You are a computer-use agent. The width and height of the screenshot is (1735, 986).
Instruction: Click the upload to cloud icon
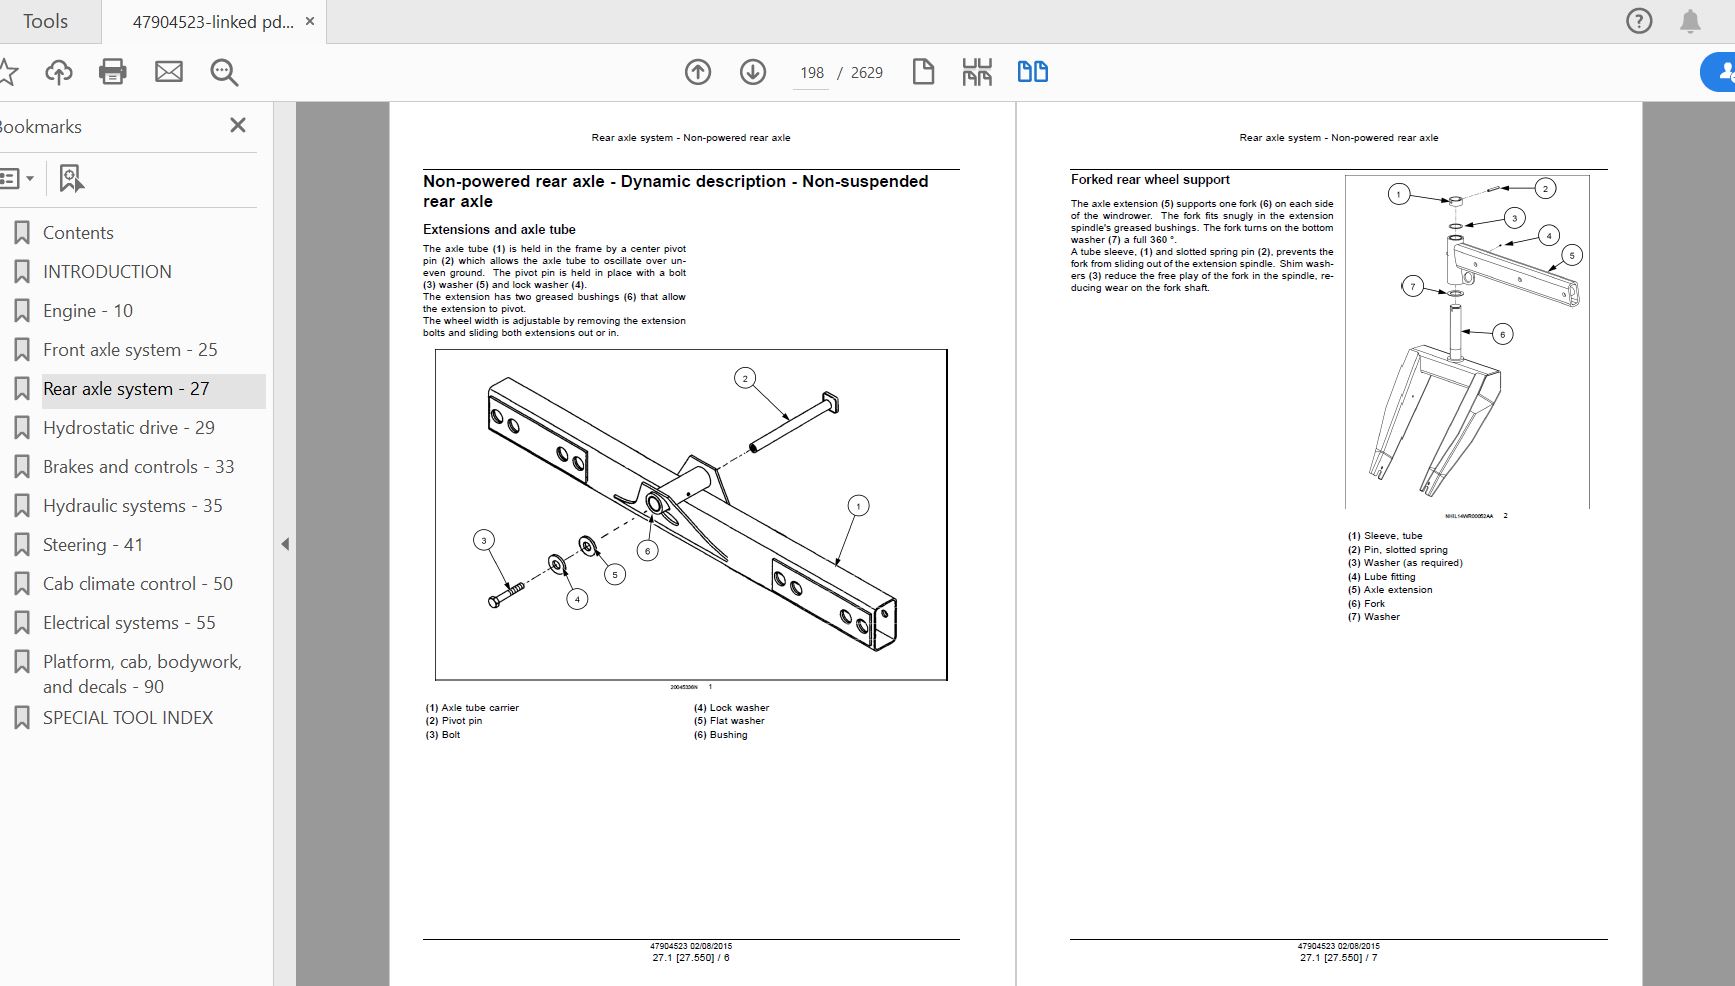point(59,72)
